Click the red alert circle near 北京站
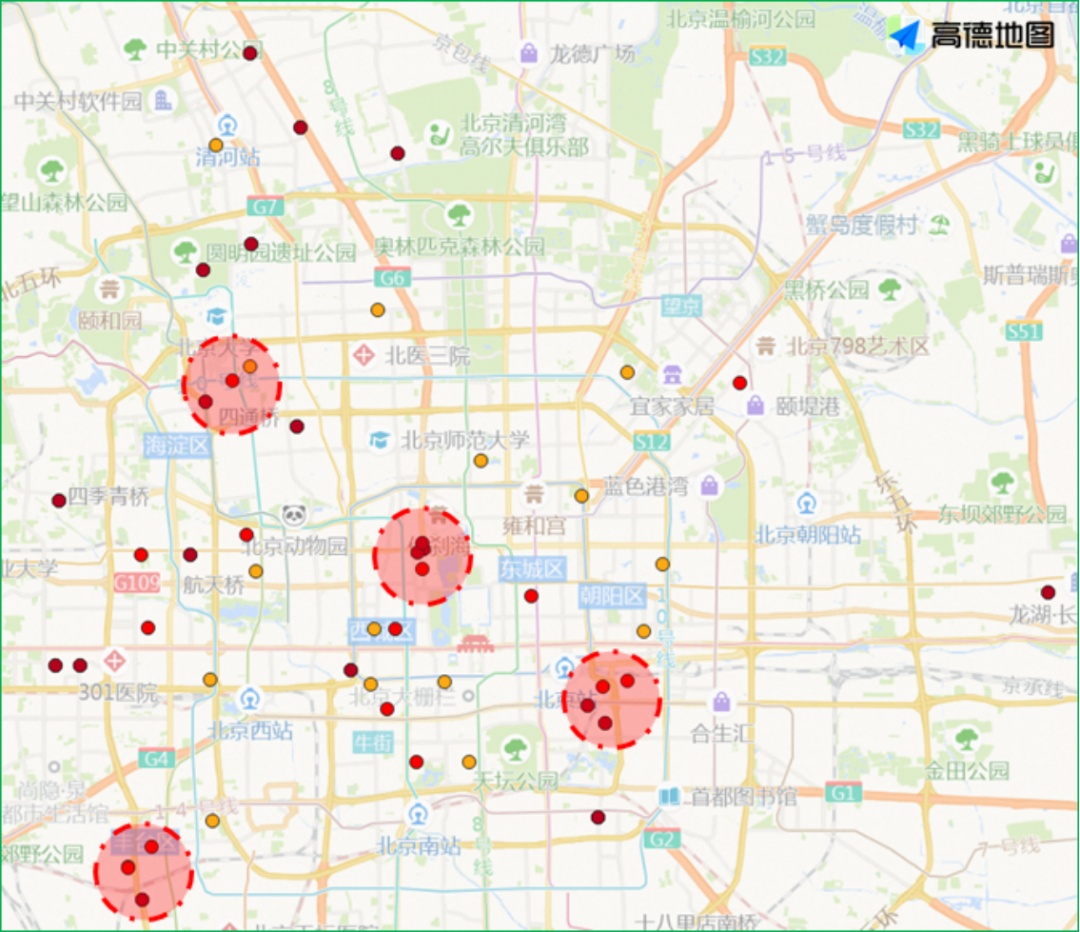 coord(611,700)
